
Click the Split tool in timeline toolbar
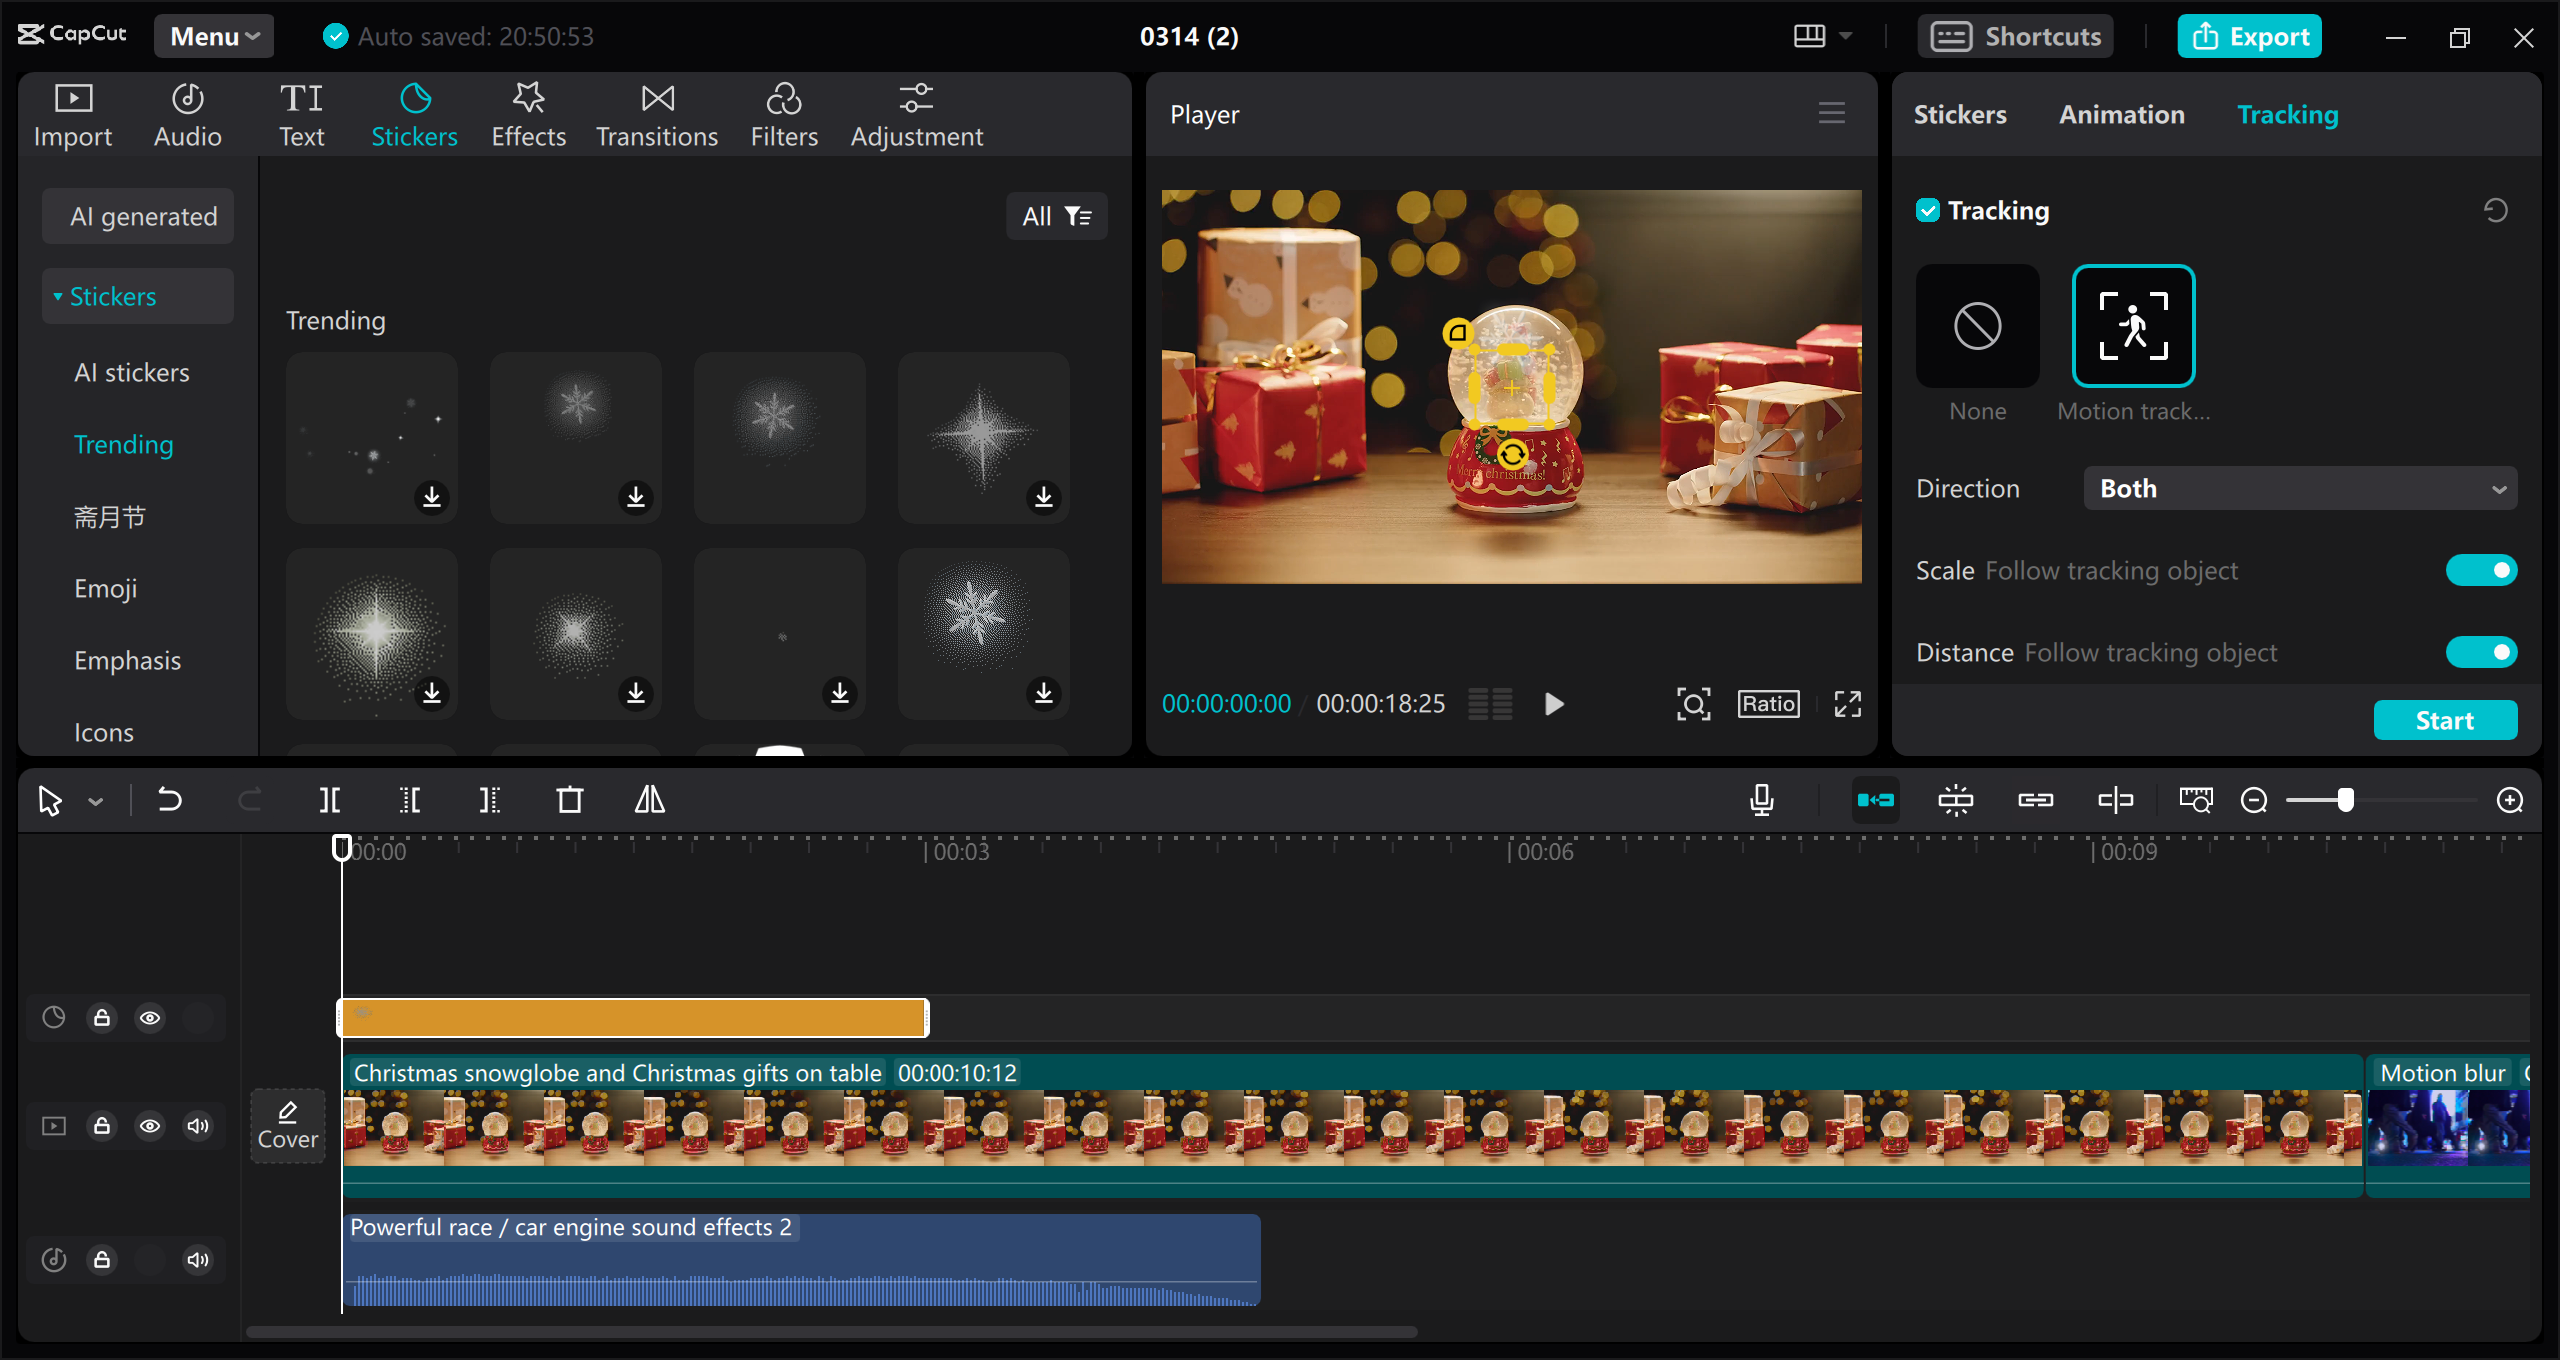point(329,800)
